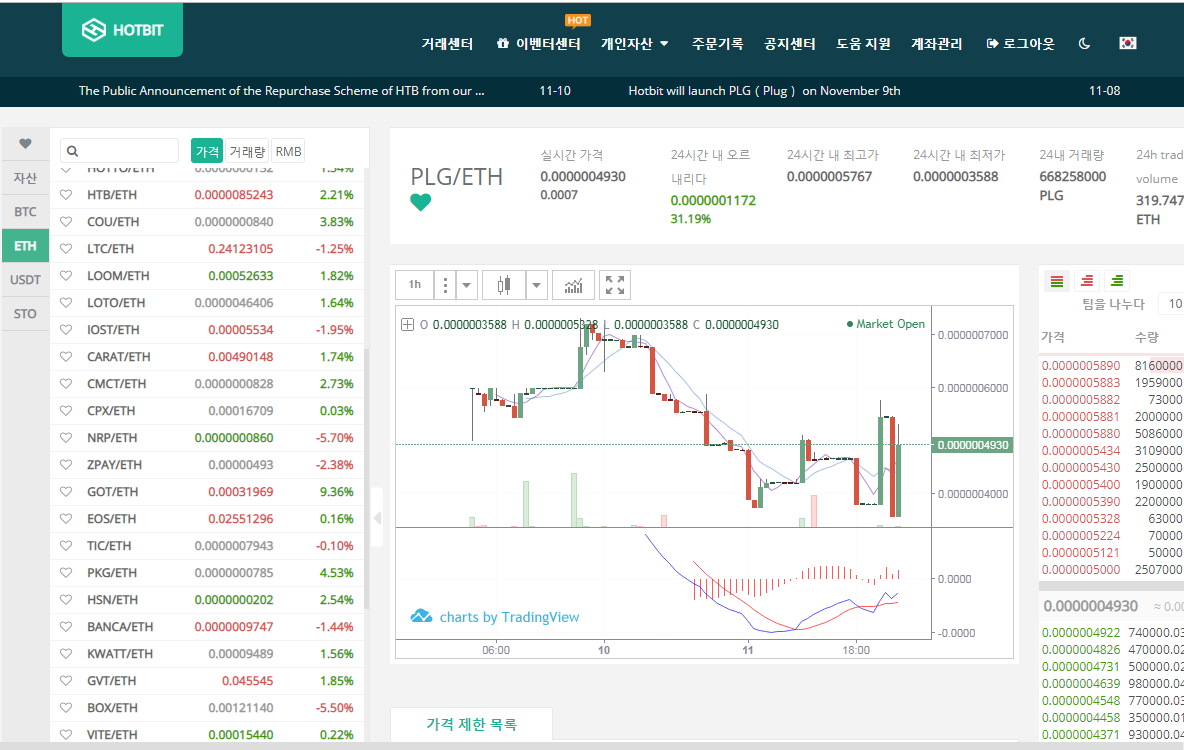Show buy orders only view icon

1117,281
